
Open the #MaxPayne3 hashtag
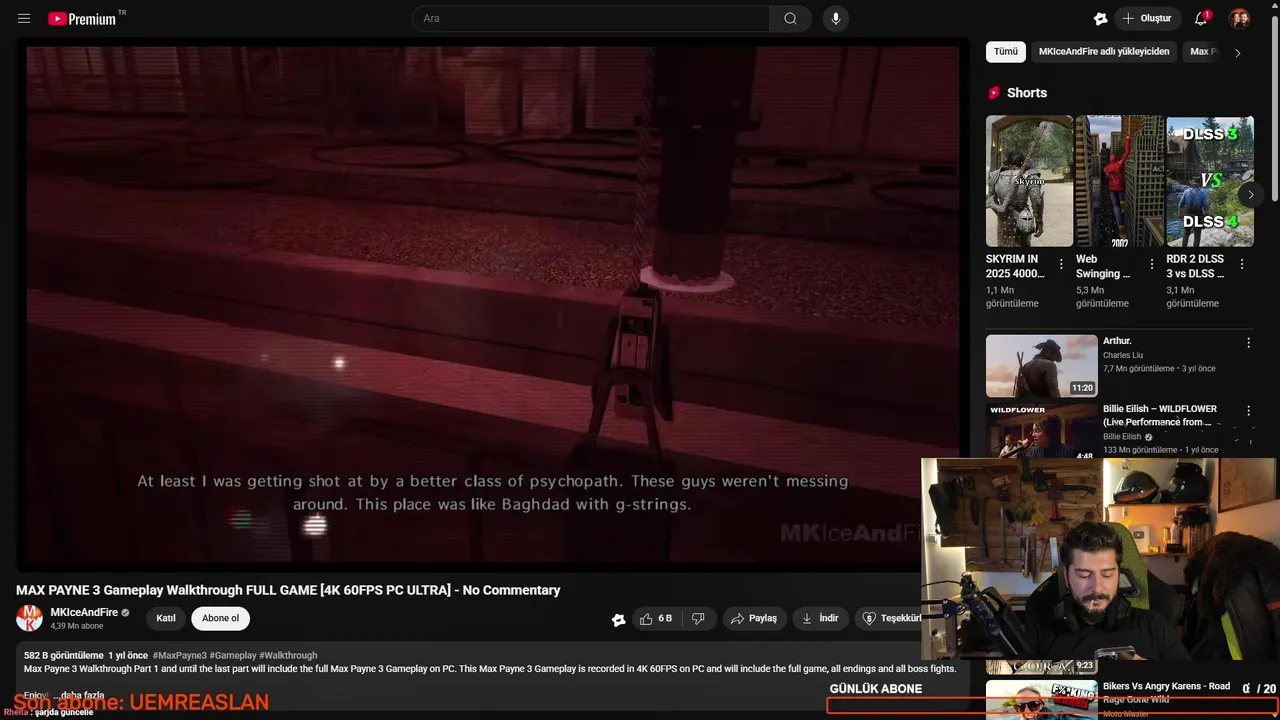(x=179, y=655)
